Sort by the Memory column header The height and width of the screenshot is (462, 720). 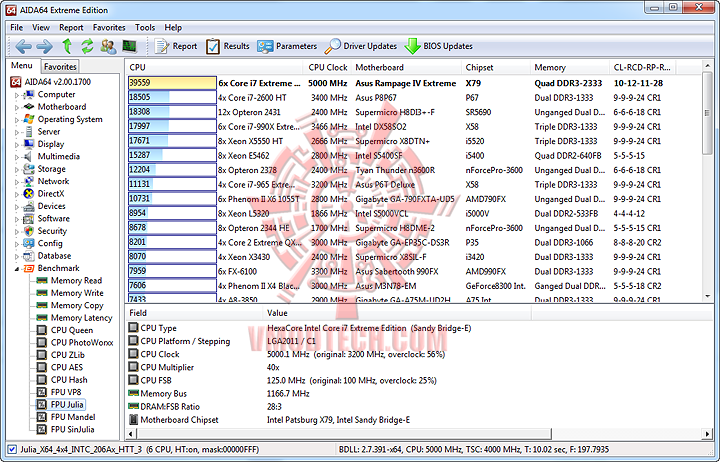(569, 67)
